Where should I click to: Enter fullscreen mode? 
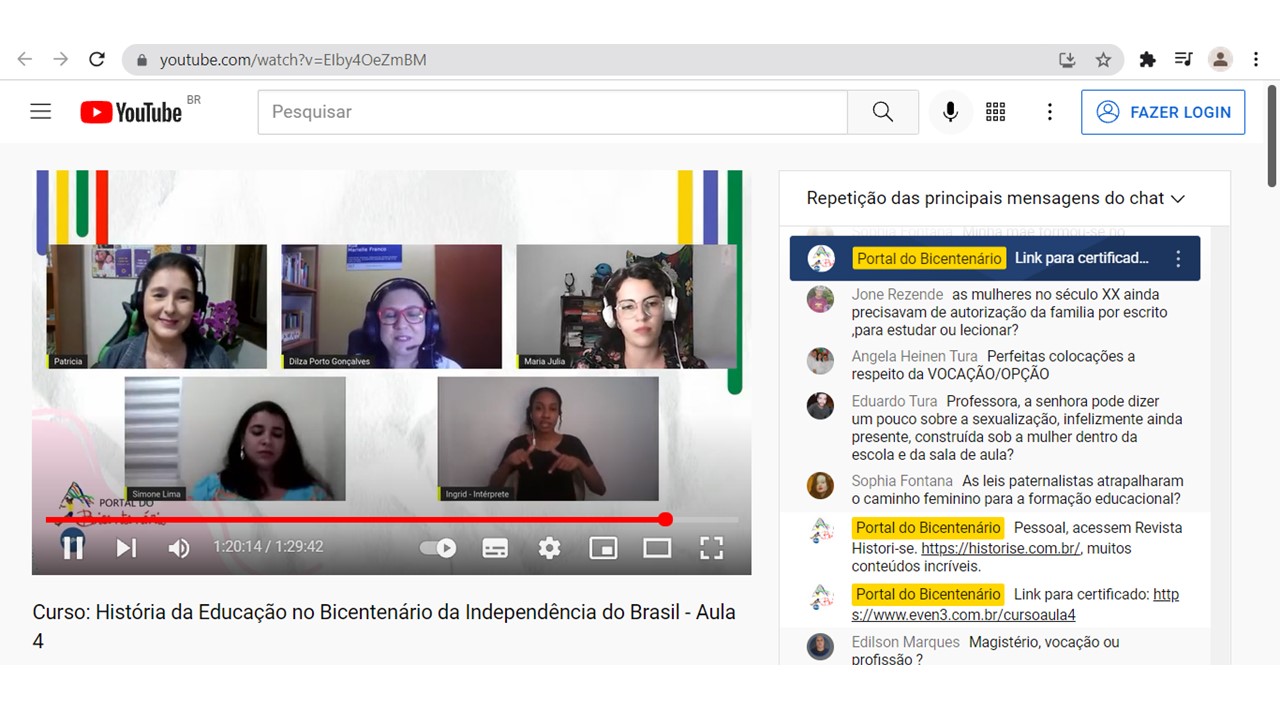[711, 548]
